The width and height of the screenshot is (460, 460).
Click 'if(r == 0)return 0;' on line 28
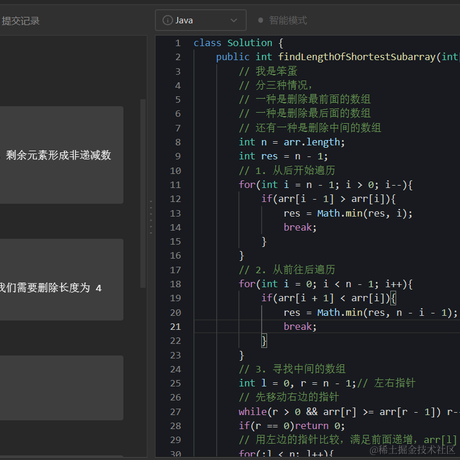pos(292,426)
